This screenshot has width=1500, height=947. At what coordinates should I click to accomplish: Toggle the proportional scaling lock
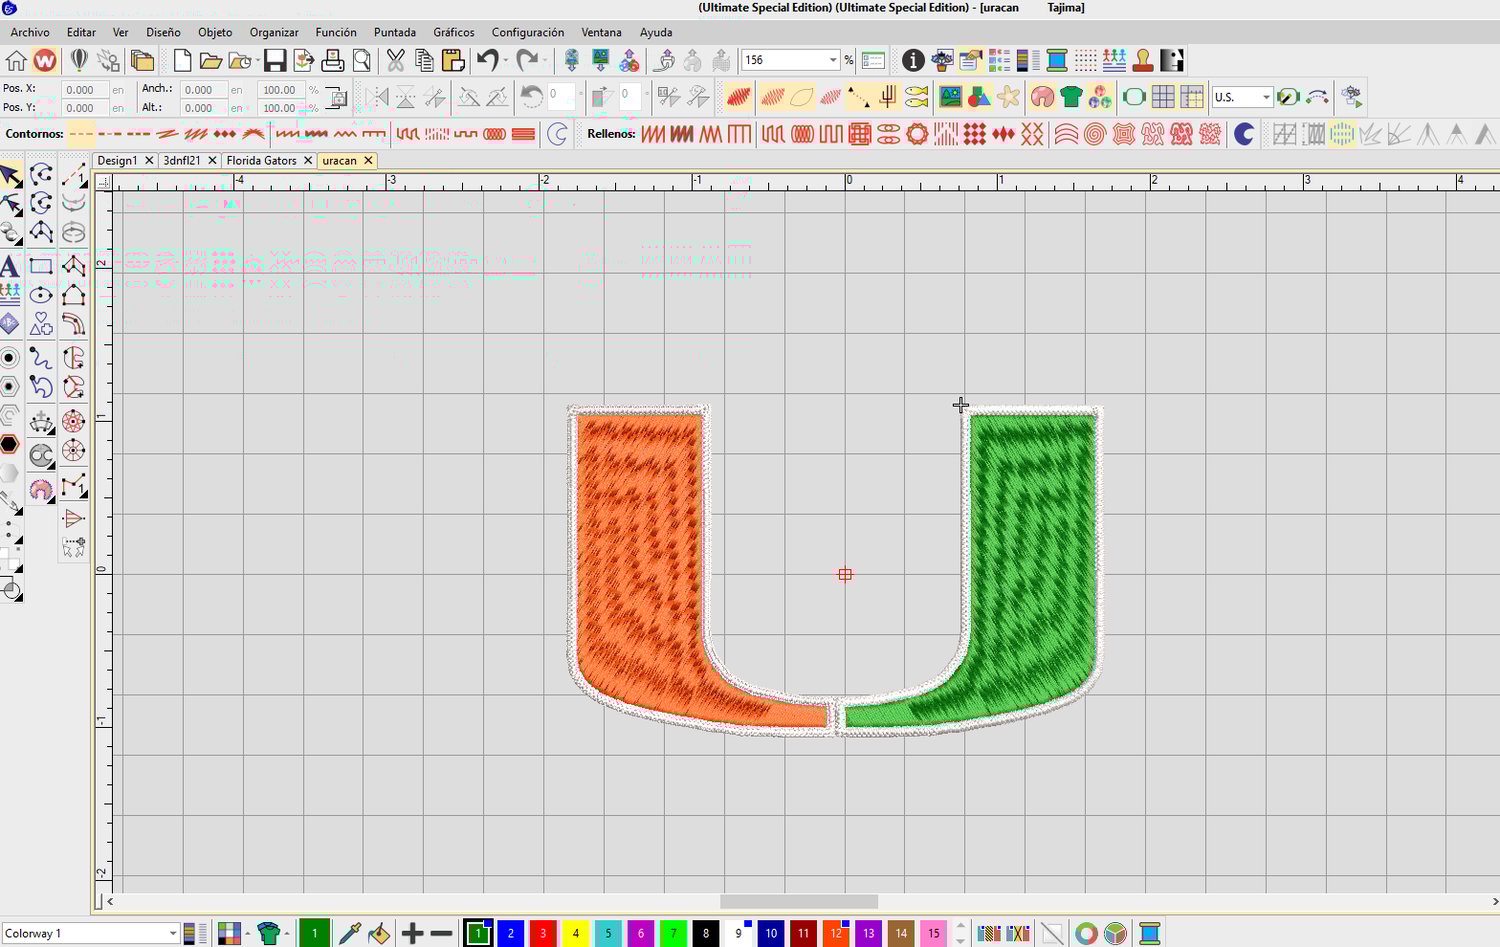(x=337, y=97)
